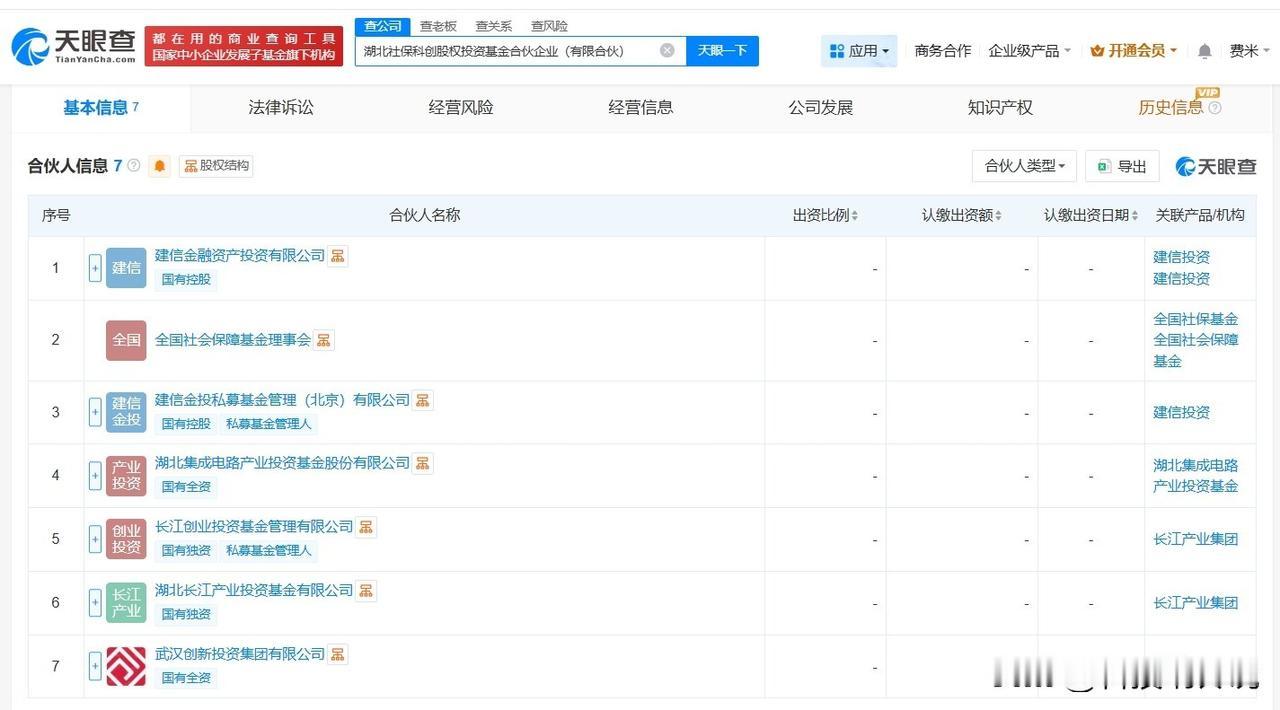This screenshot has height=710, width=1280.
Task: Switch to the 公司发展 tab
Action: (x=821, y=108)
